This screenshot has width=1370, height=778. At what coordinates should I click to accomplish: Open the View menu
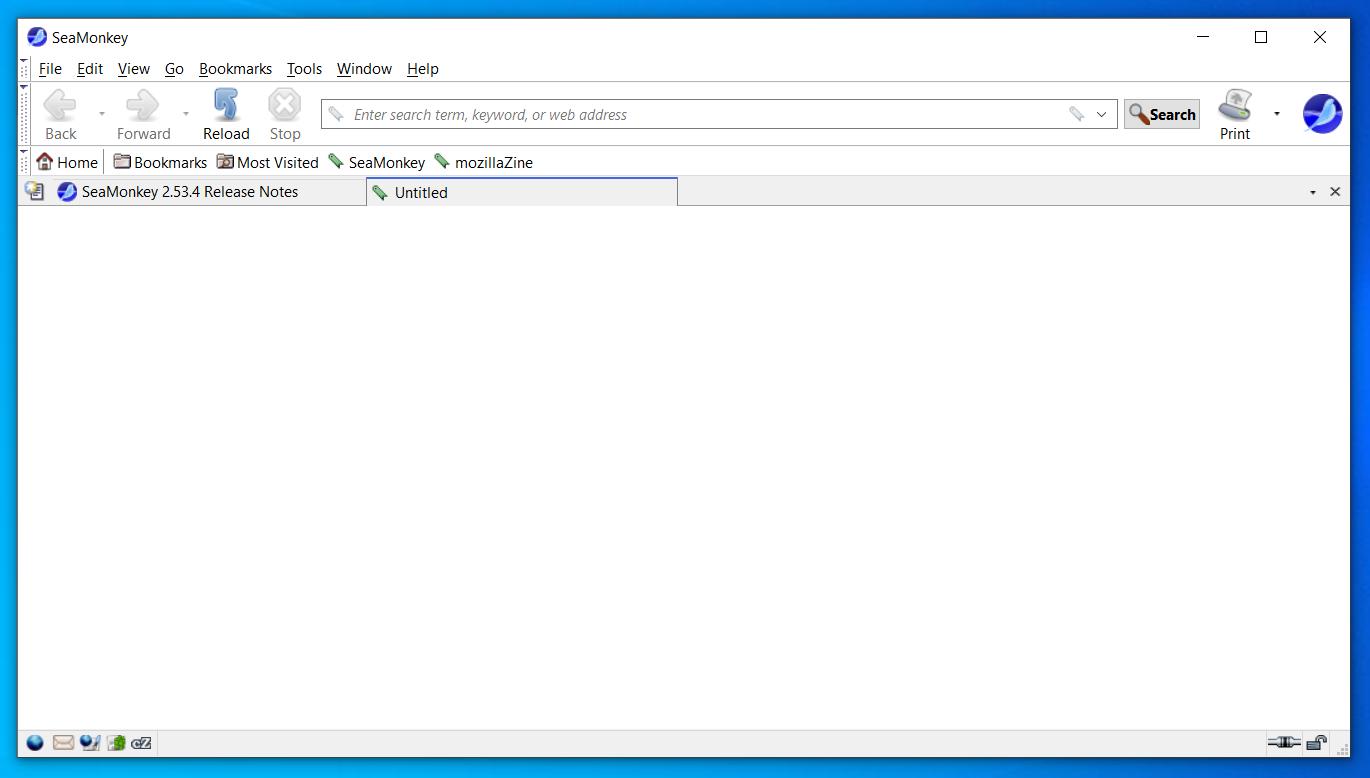point(133,69)
